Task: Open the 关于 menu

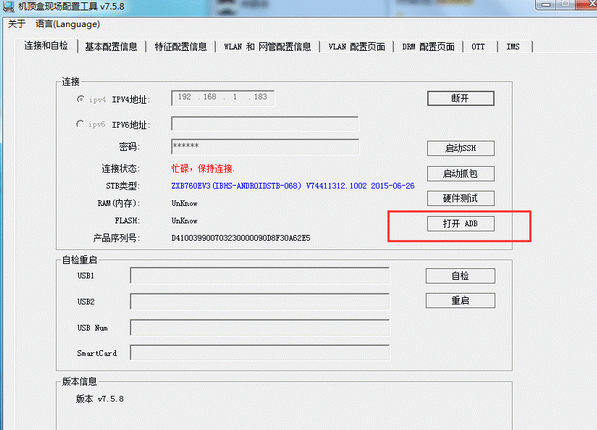Action: (16, 24)
